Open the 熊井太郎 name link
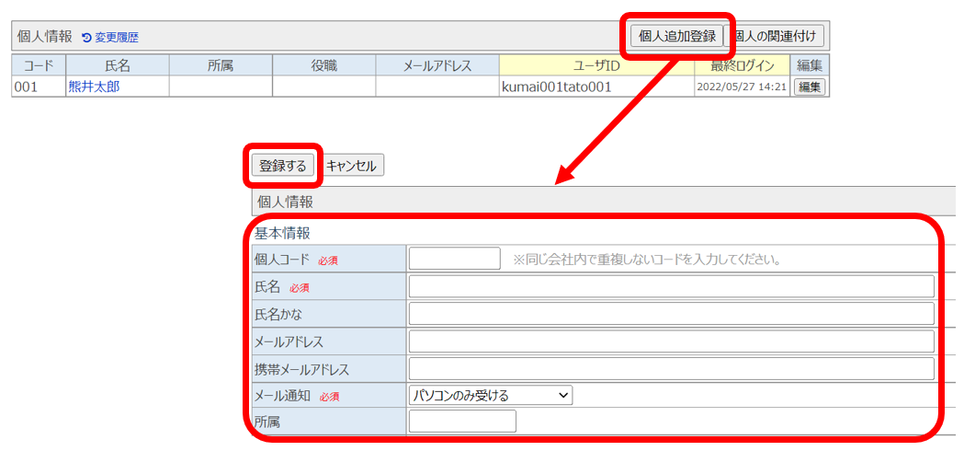Viewport: 964px width, 451px height. click(93, 87)
